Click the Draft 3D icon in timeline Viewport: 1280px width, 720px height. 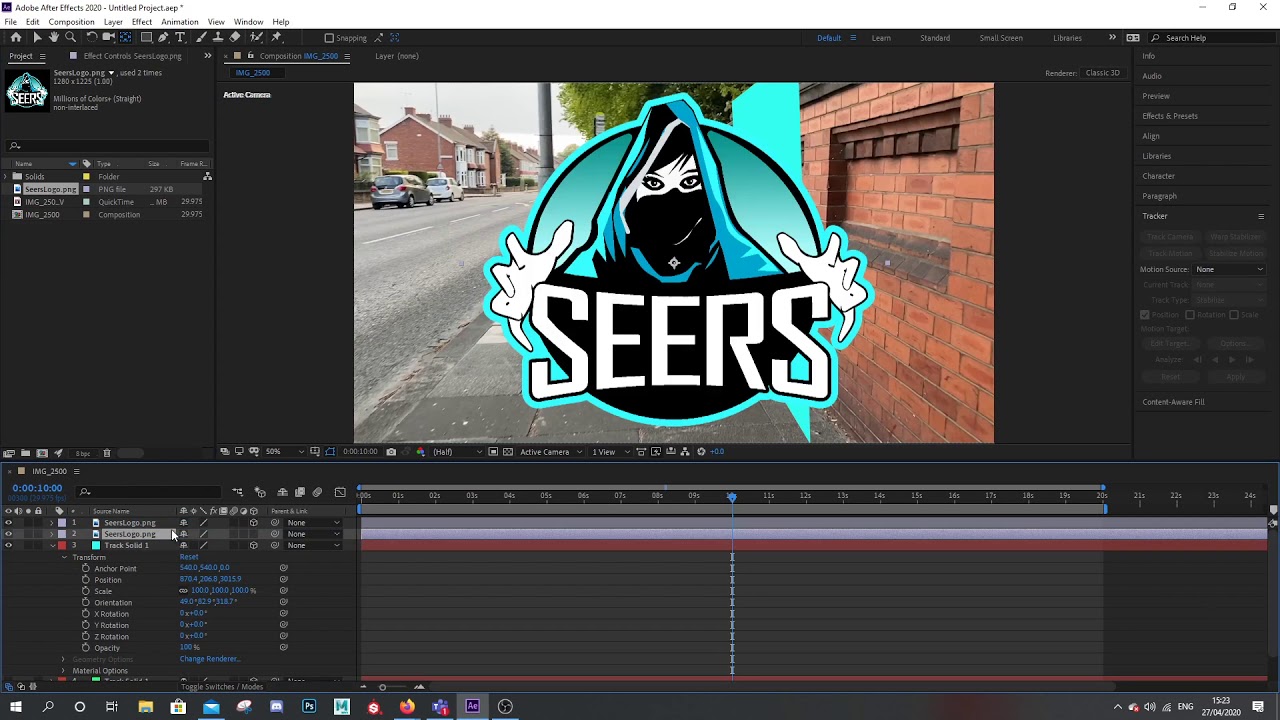coord(260,492)
